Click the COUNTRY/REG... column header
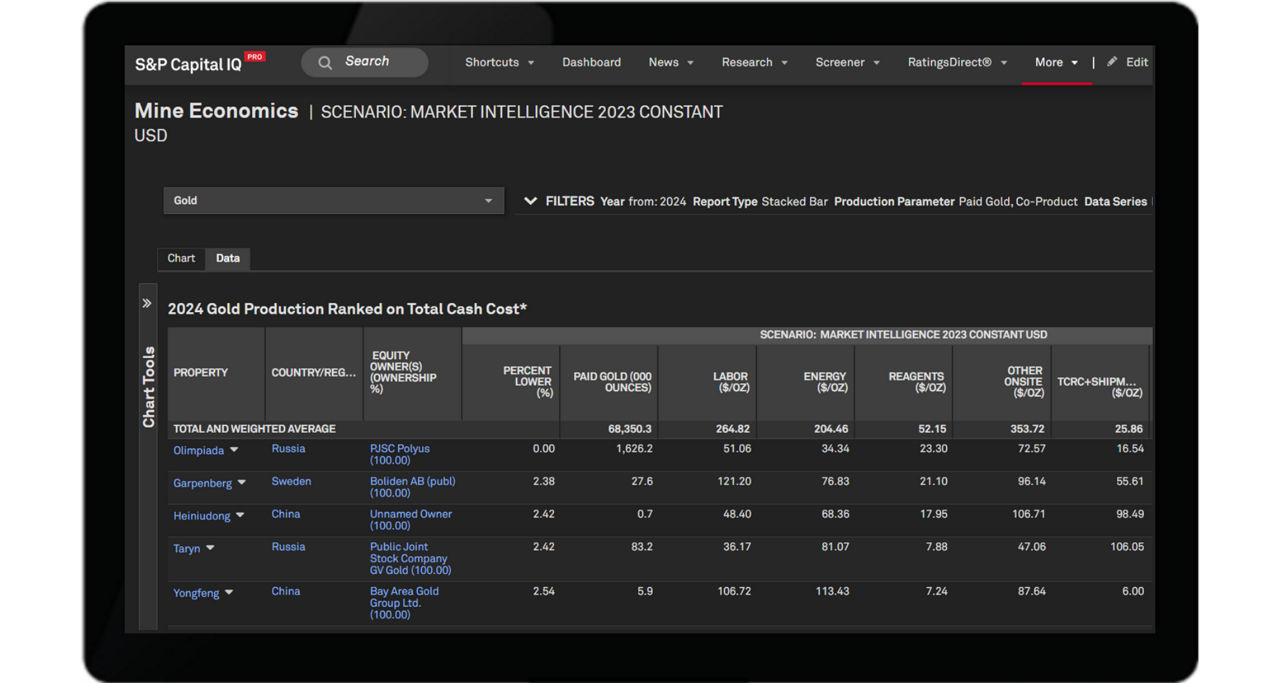 coord(314,373)
